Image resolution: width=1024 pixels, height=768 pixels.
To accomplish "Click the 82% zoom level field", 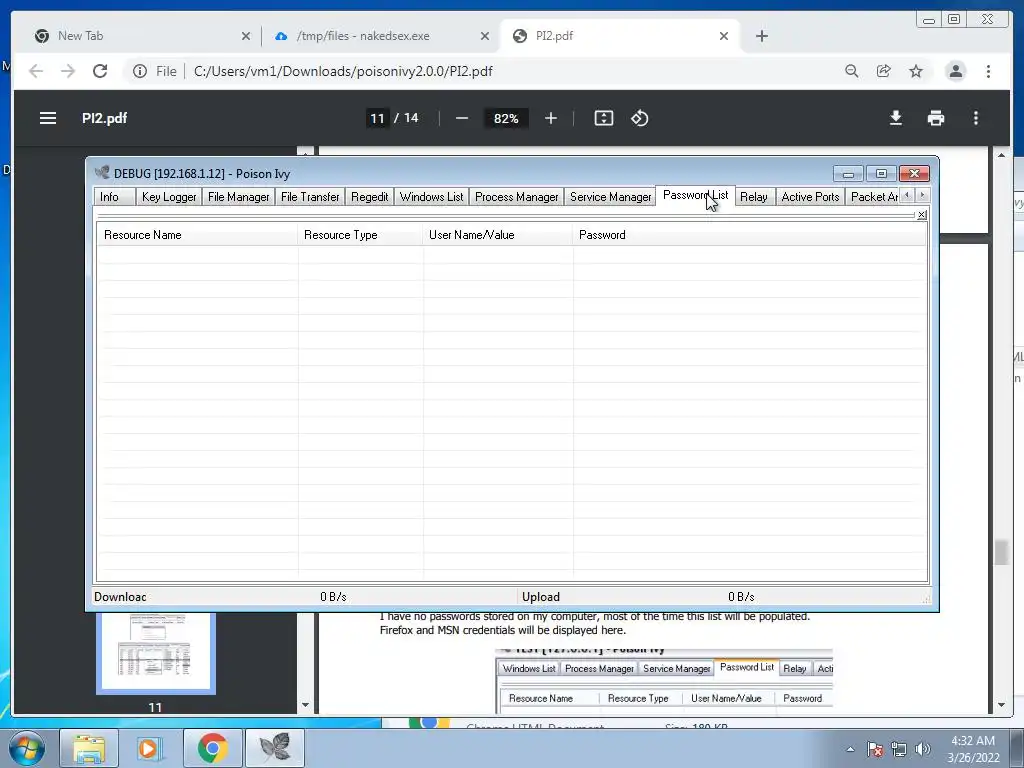I will click(x=505, y=118).
